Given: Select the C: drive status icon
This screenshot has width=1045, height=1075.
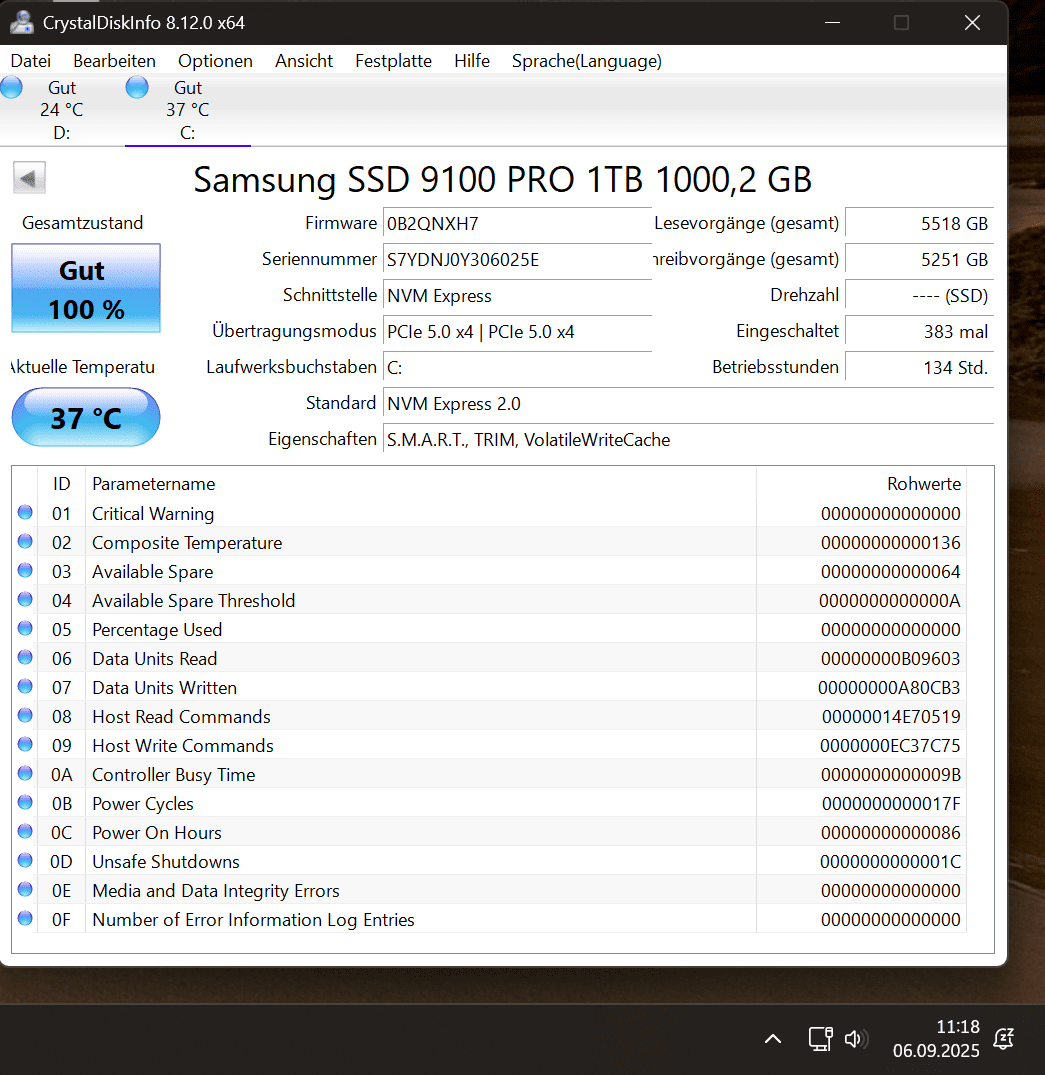Looking at the screenshot, I should click(137, 88).
